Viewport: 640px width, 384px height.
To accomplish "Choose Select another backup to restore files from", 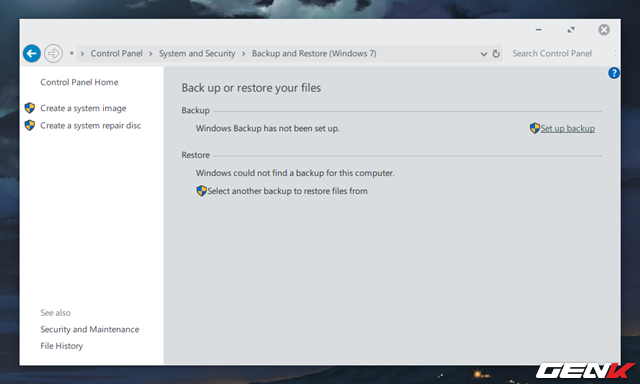I will [287, 191].
